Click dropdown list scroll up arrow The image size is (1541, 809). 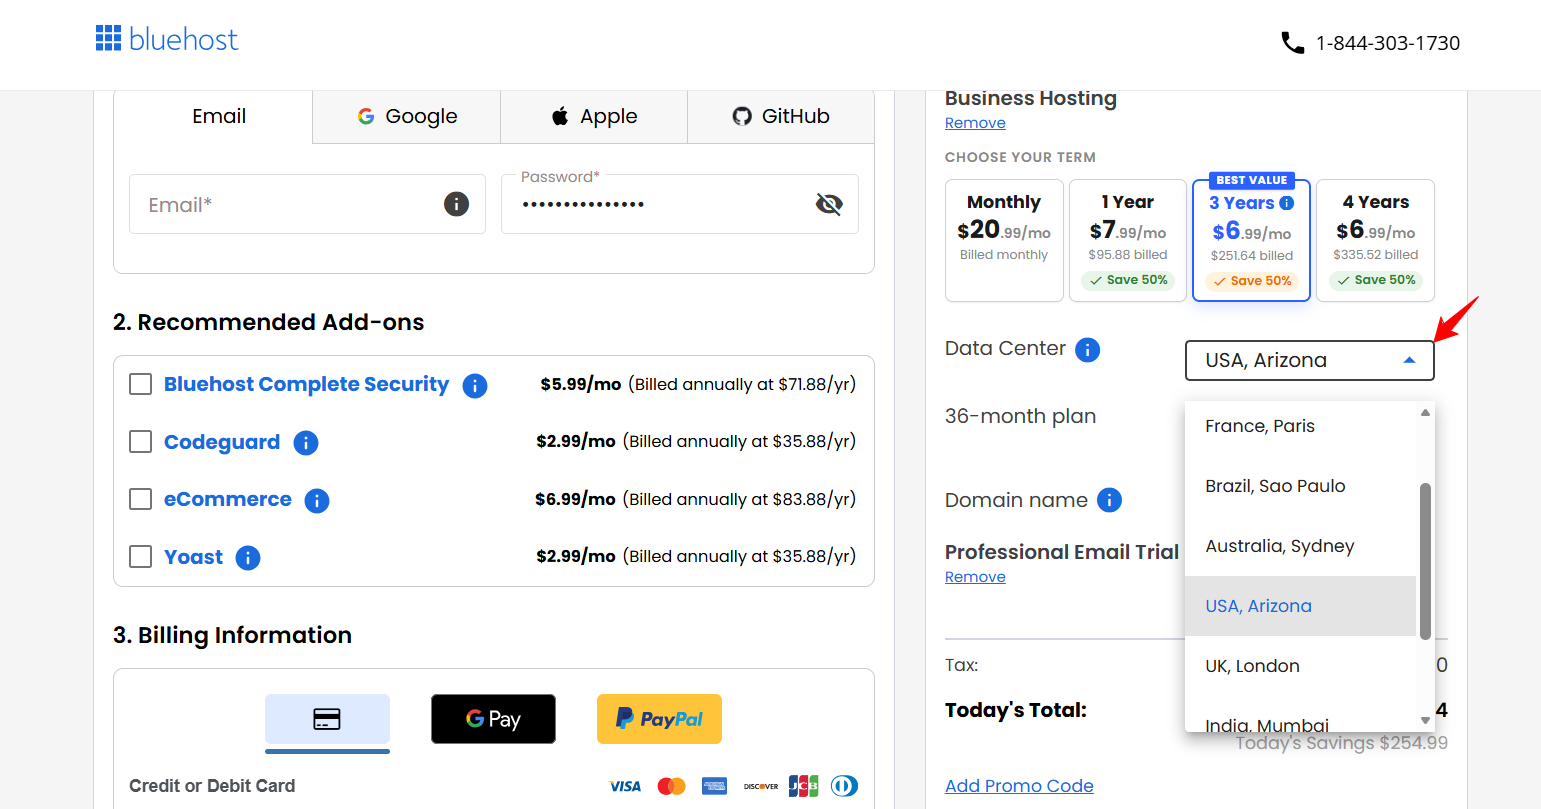point(1425,412)
